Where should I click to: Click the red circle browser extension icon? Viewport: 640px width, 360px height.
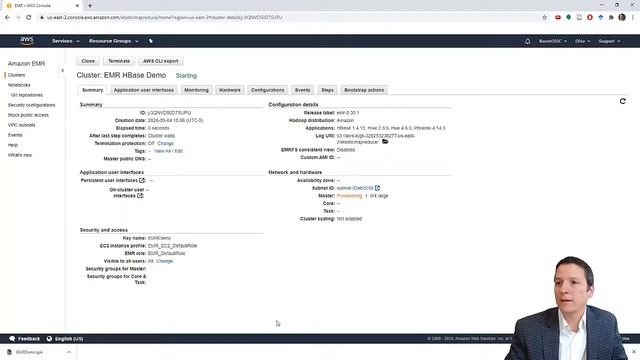point(590,18)
